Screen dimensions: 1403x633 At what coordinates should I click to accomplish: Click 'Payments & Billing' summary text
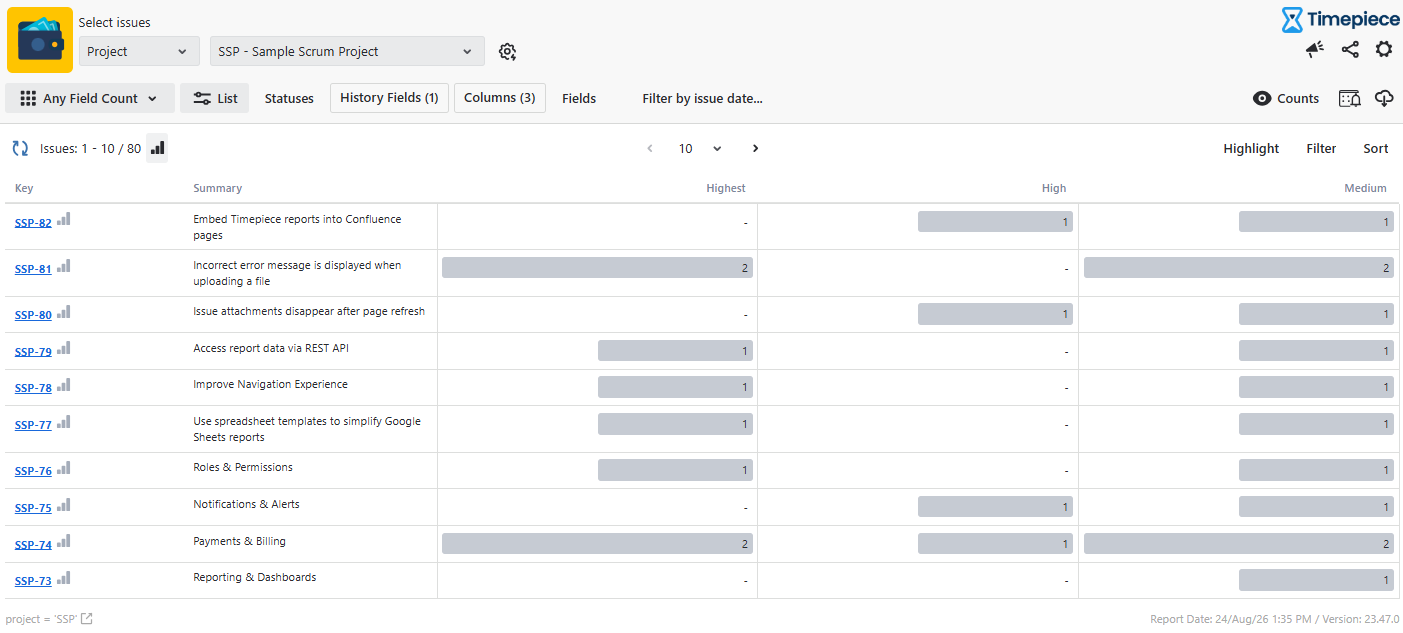tap(239, 541)
